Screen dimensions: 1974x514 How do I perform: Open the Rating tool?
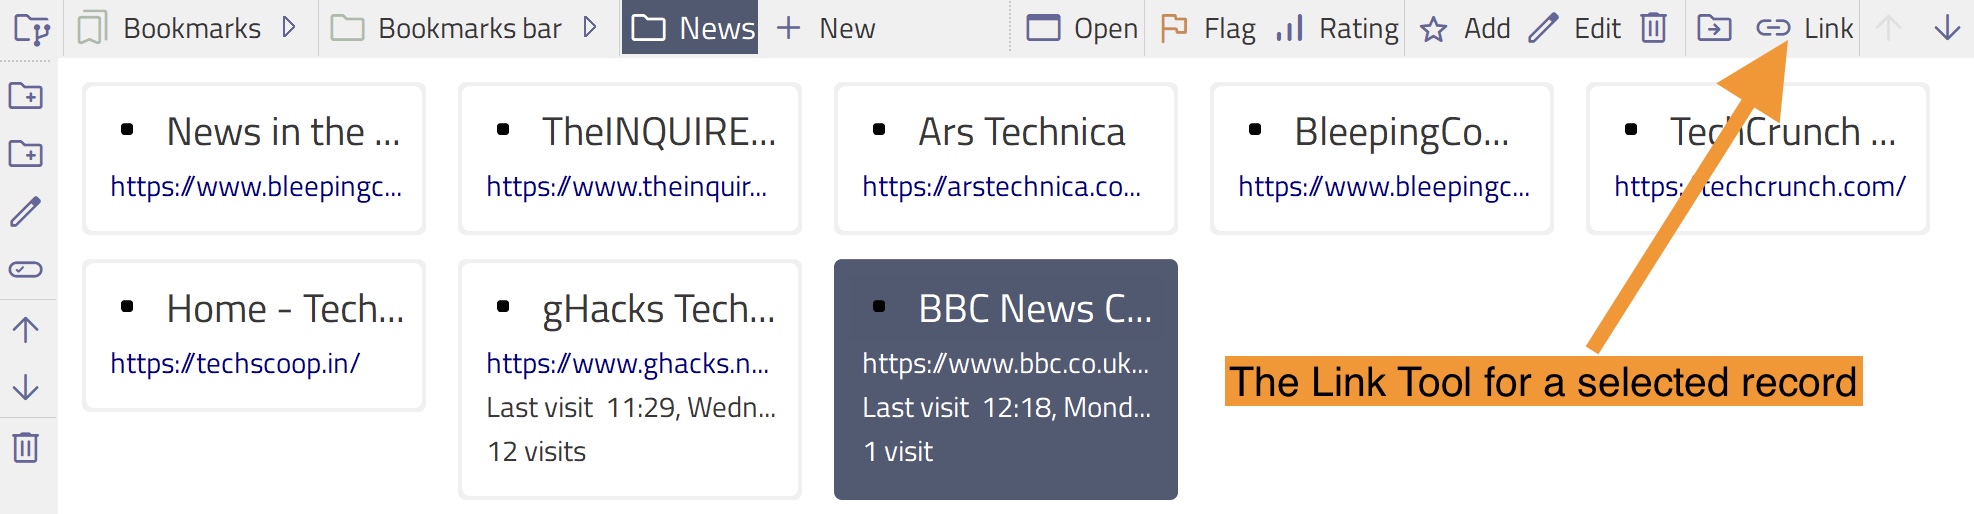pyautogui.click(x=1337, y=28)
